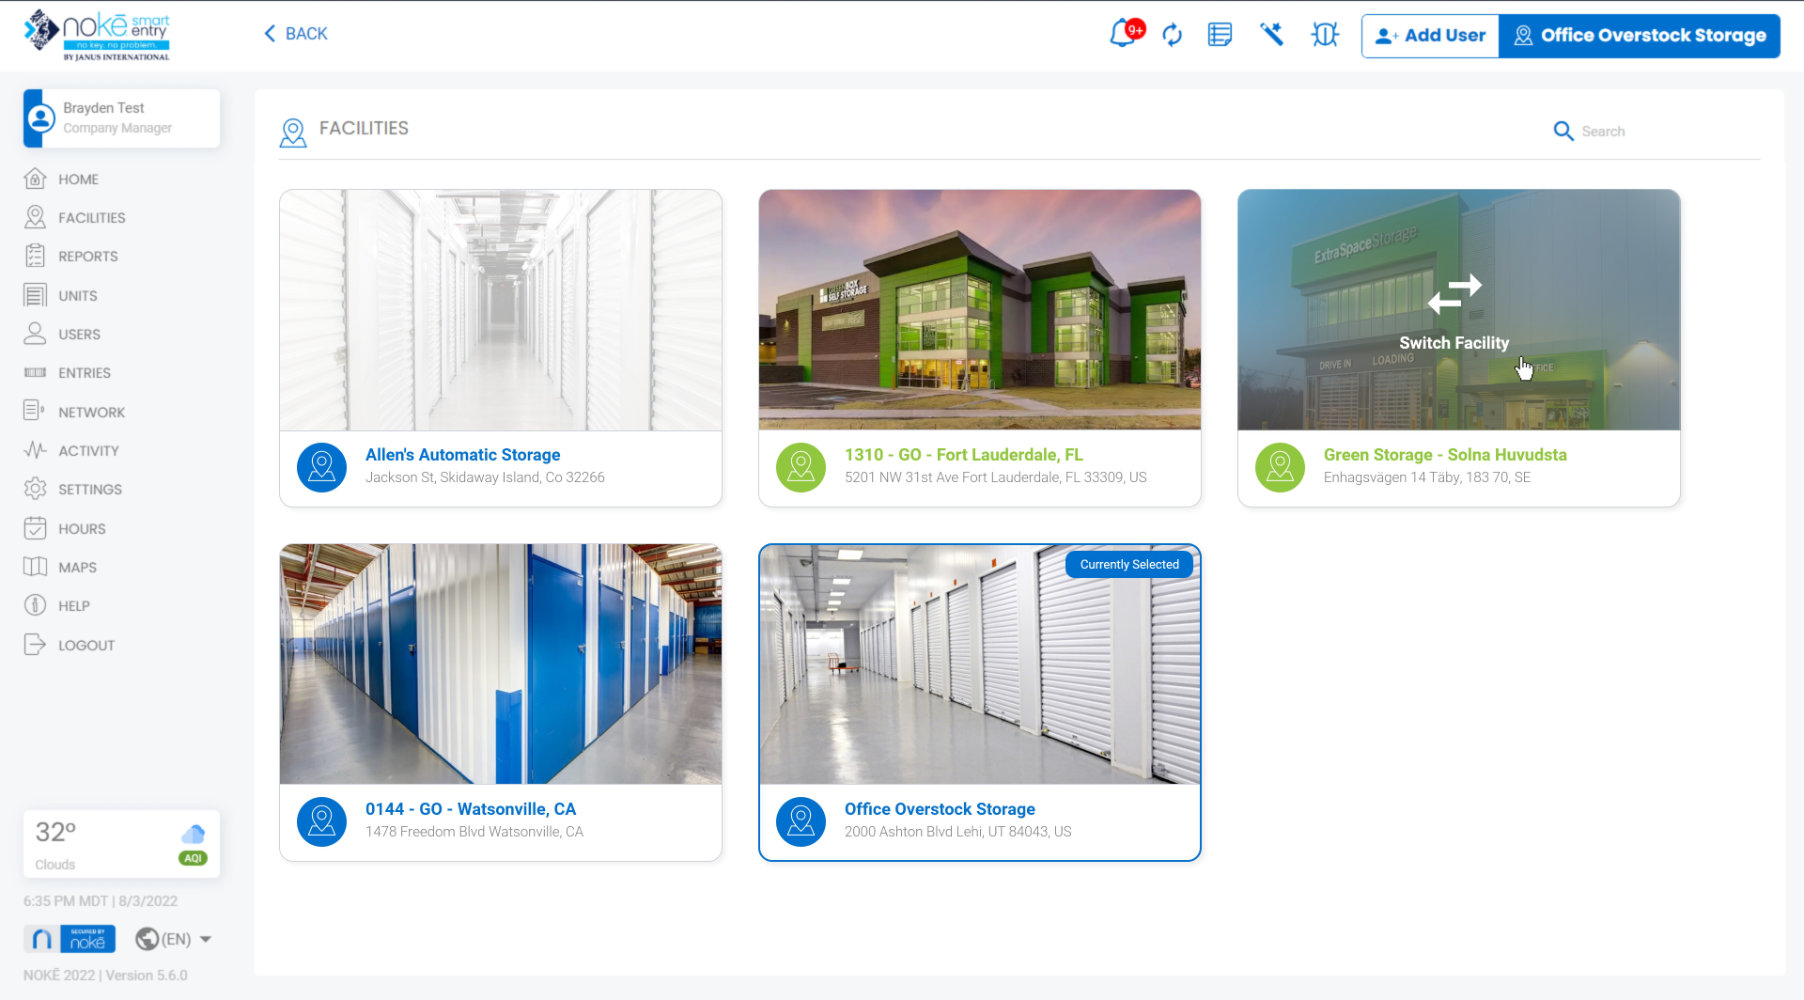Click the NETWORK sidebar icon
The width and height of the screenshot is (1804, 1000).
coord(35,411)
